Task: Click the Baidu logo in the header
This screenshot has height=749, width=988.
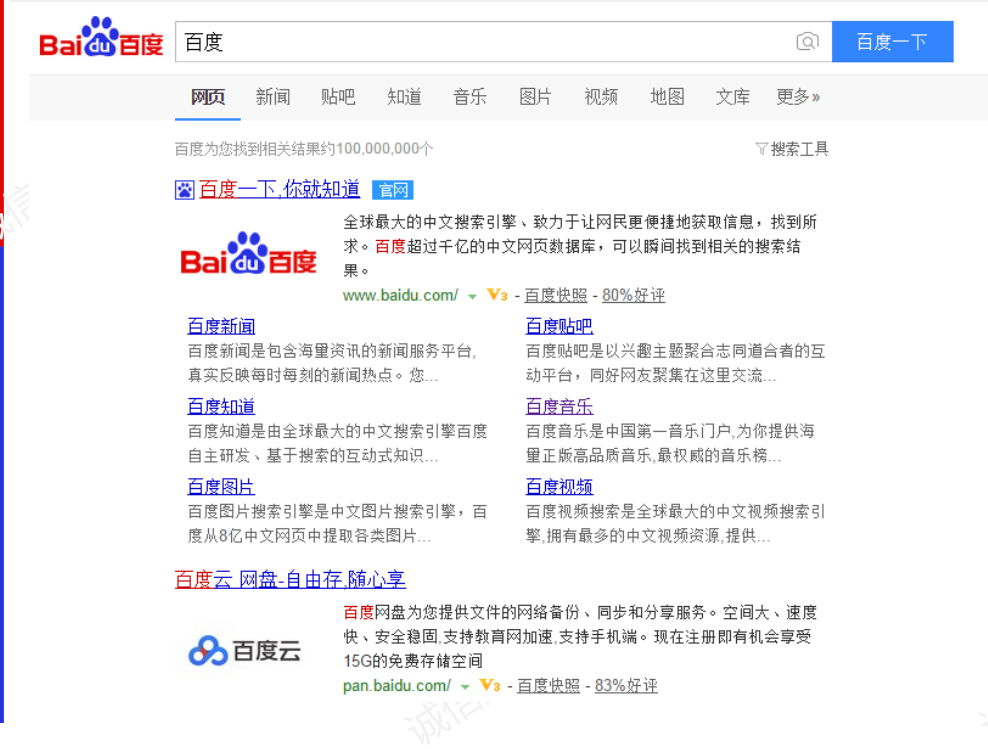Action: [x=101, y=38]
